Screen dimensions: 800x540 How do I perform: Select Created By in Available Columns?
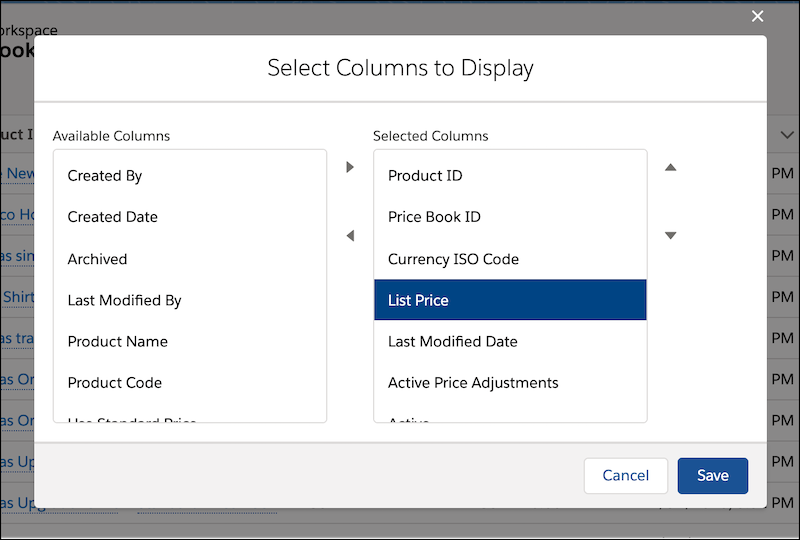pyautogui.click(x=190, y=176)
